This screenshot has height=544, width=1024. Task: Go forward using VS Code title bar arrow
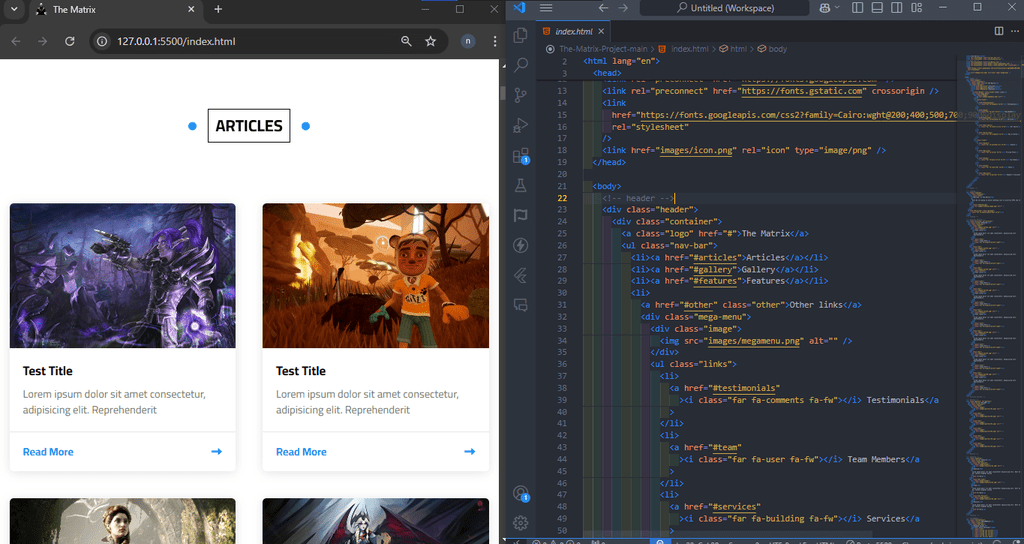coord(623,8)
